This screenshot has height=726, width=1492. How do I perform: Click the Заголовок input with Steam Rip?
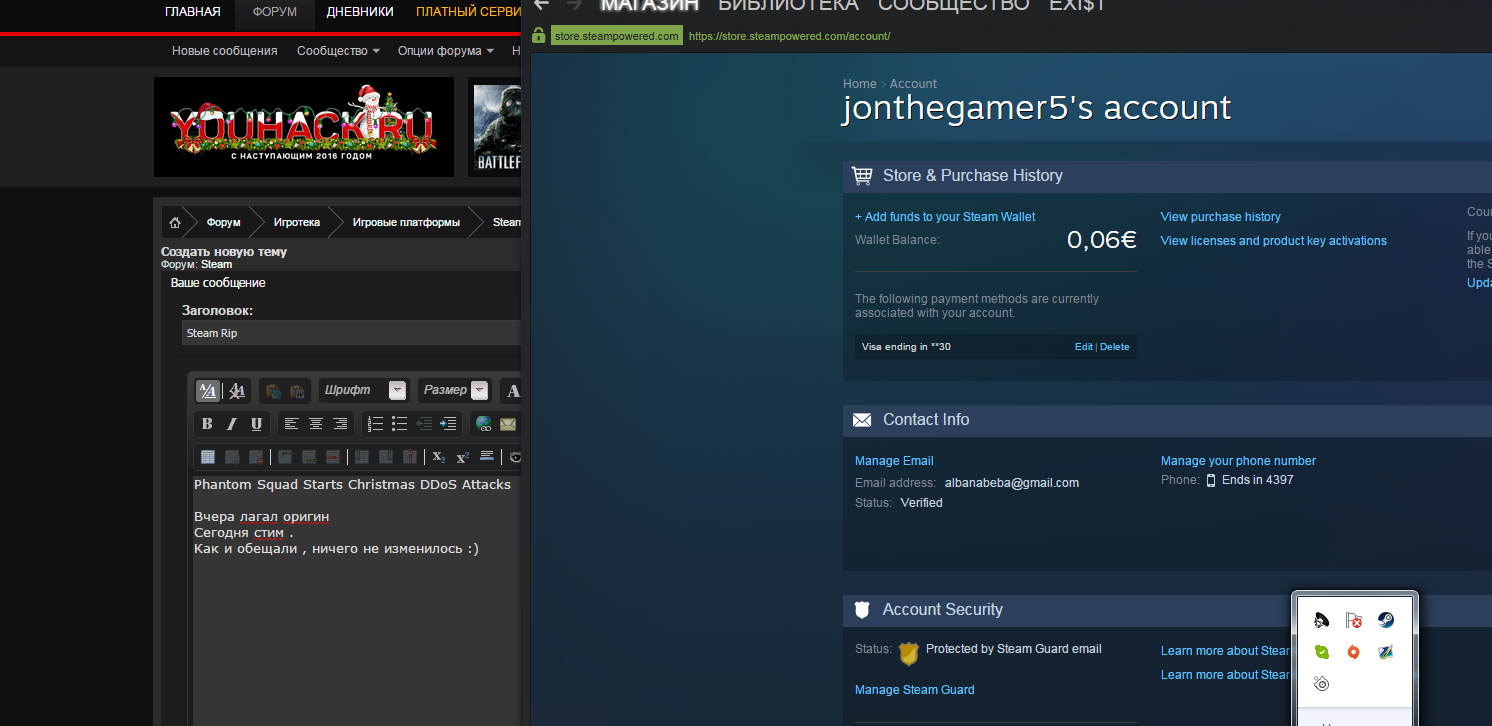point(352,333)
